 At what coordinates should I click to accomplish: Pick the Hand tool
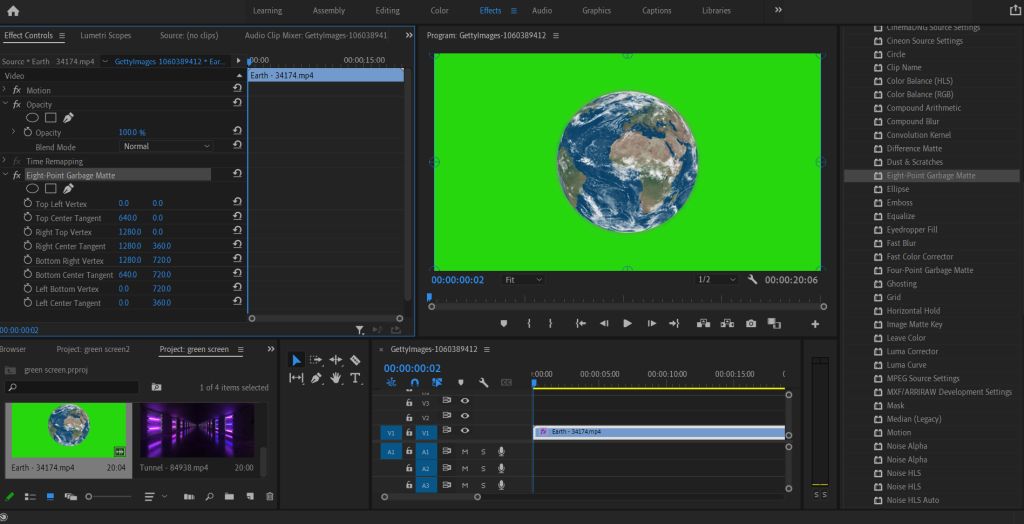tap(336, 378)
